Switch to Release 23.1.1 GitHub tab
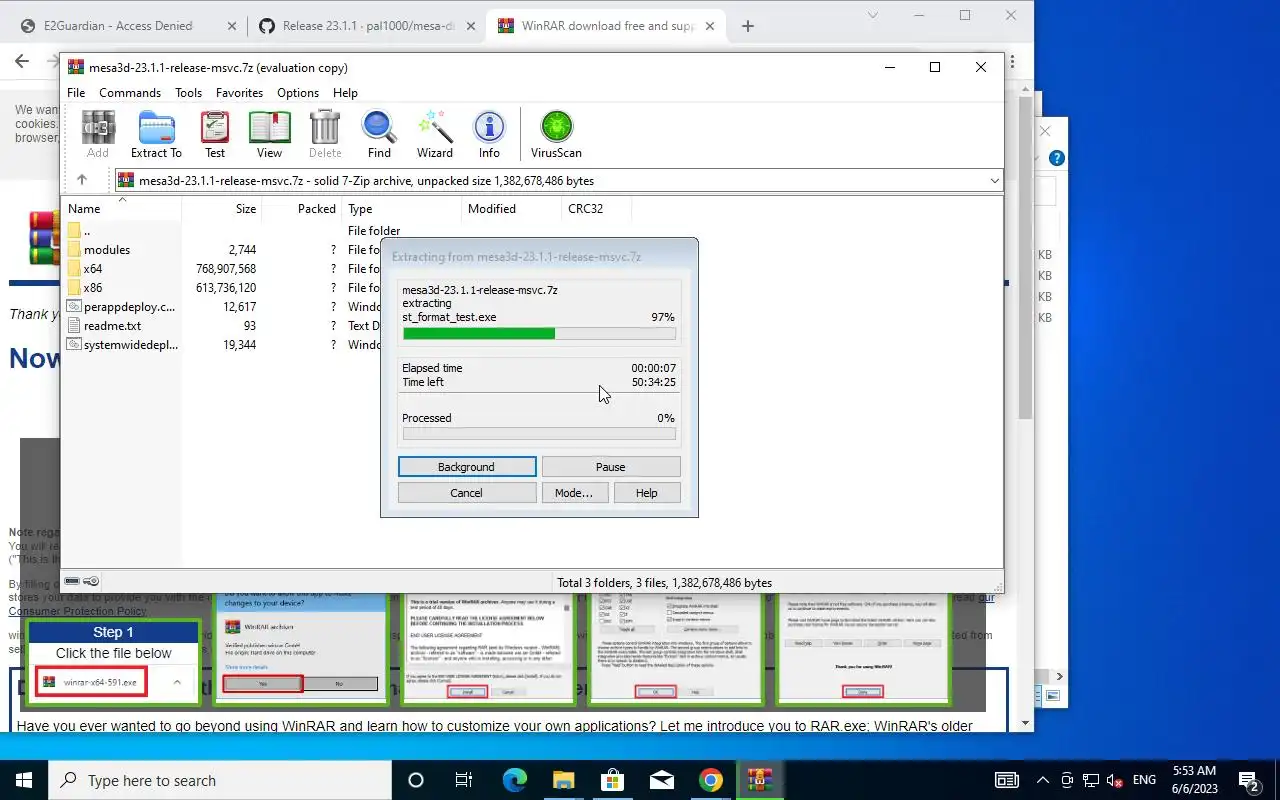 [365, 26]
